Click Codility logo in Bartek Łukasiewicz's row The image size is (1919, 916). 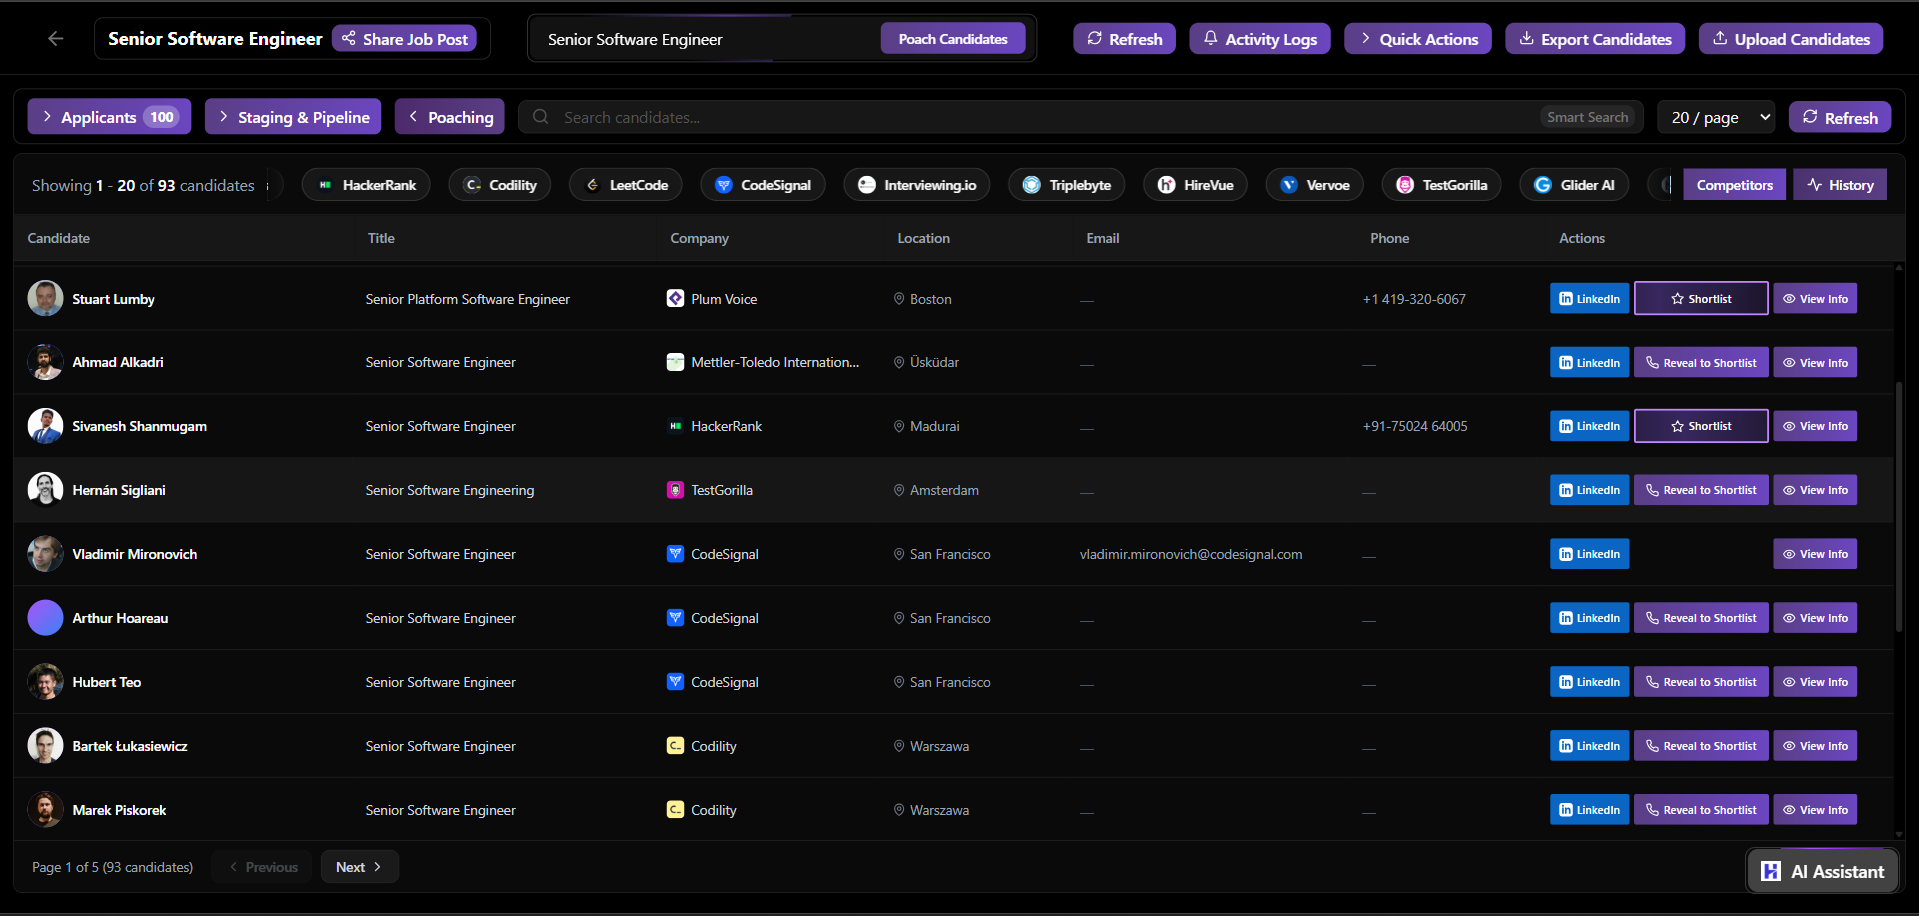675,746
